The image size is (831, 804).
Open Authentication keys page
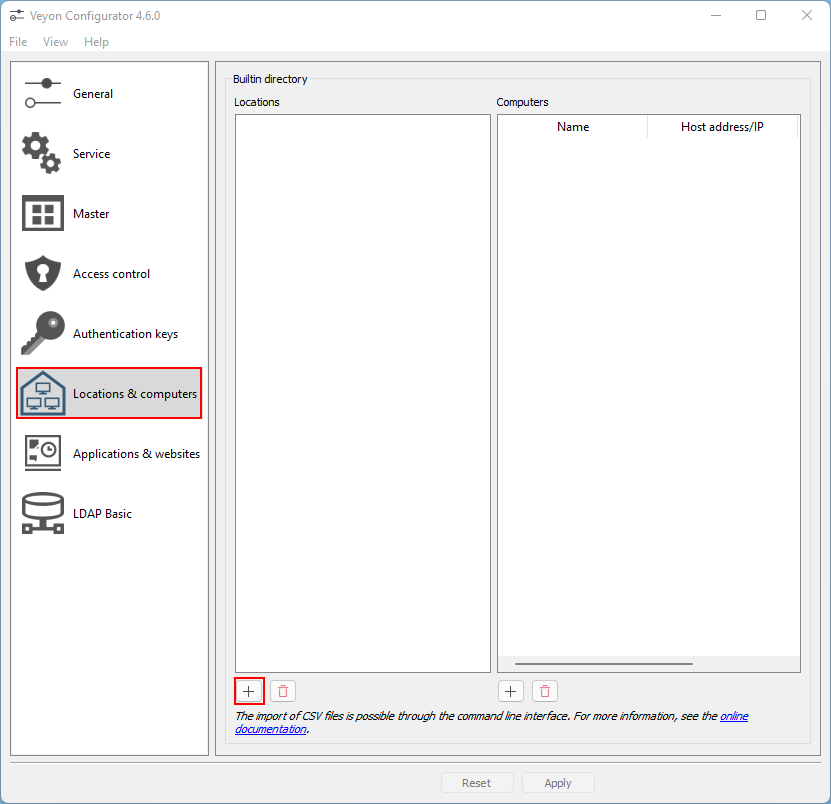(x=125, y=334)
